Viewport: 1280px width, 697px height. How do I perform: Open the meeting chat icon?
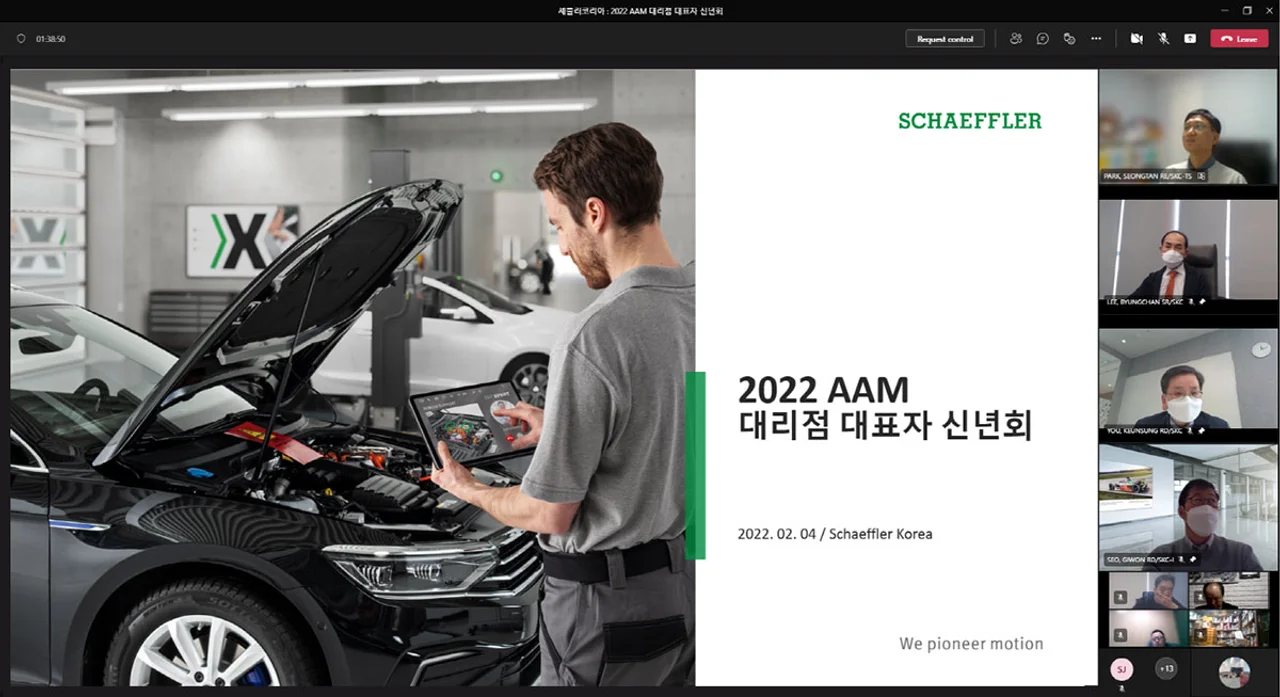[x=1043, y=38]
